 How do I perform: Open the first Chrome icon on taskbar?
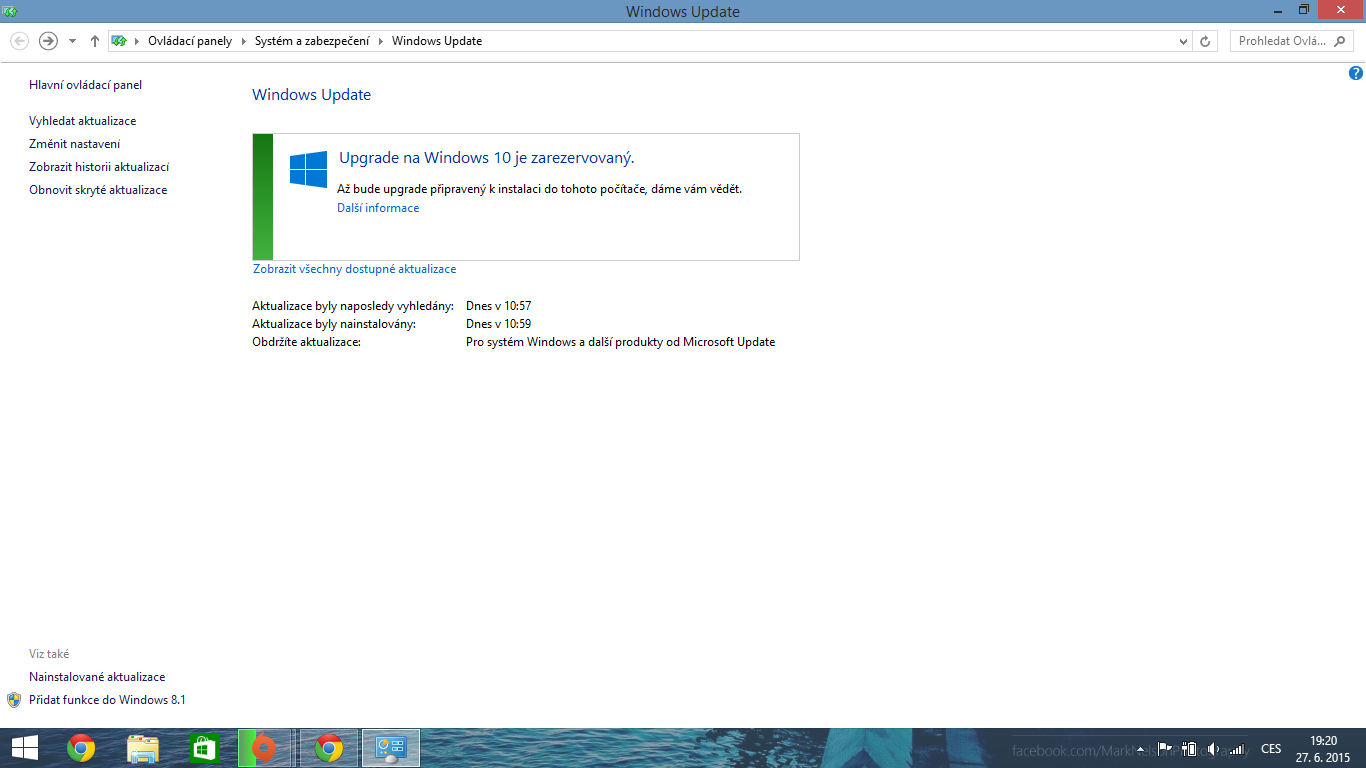[x=81, y=748]
